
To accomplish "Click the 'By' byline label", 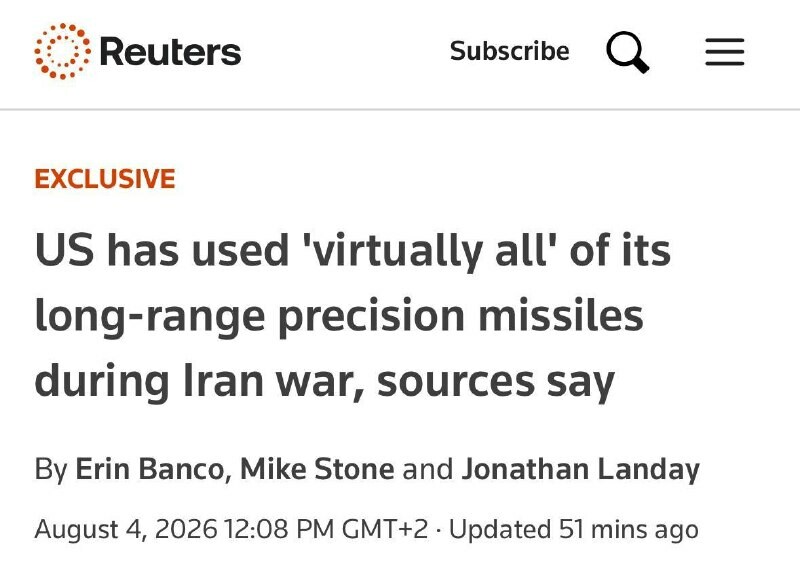I will point(51,470).
